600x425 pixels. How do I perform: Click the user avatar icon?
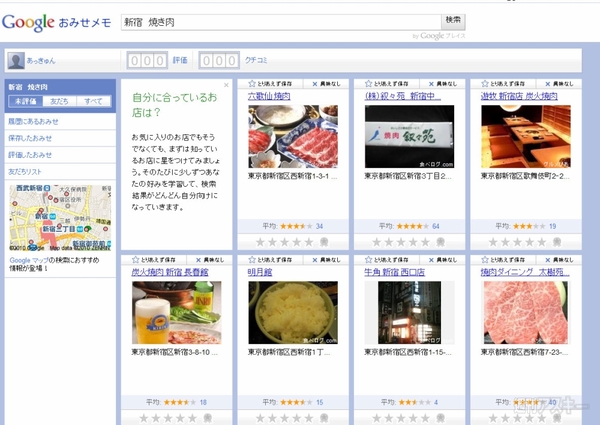click(16, 60)
